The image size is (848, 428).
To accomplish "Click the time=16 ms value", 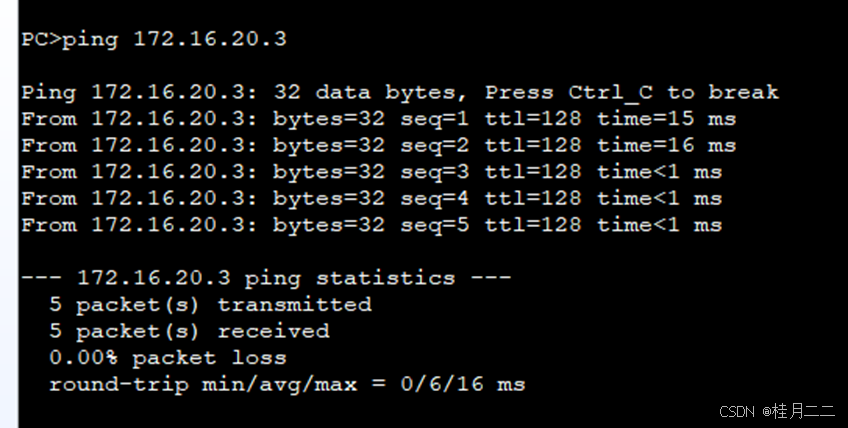I will point(666,146).
